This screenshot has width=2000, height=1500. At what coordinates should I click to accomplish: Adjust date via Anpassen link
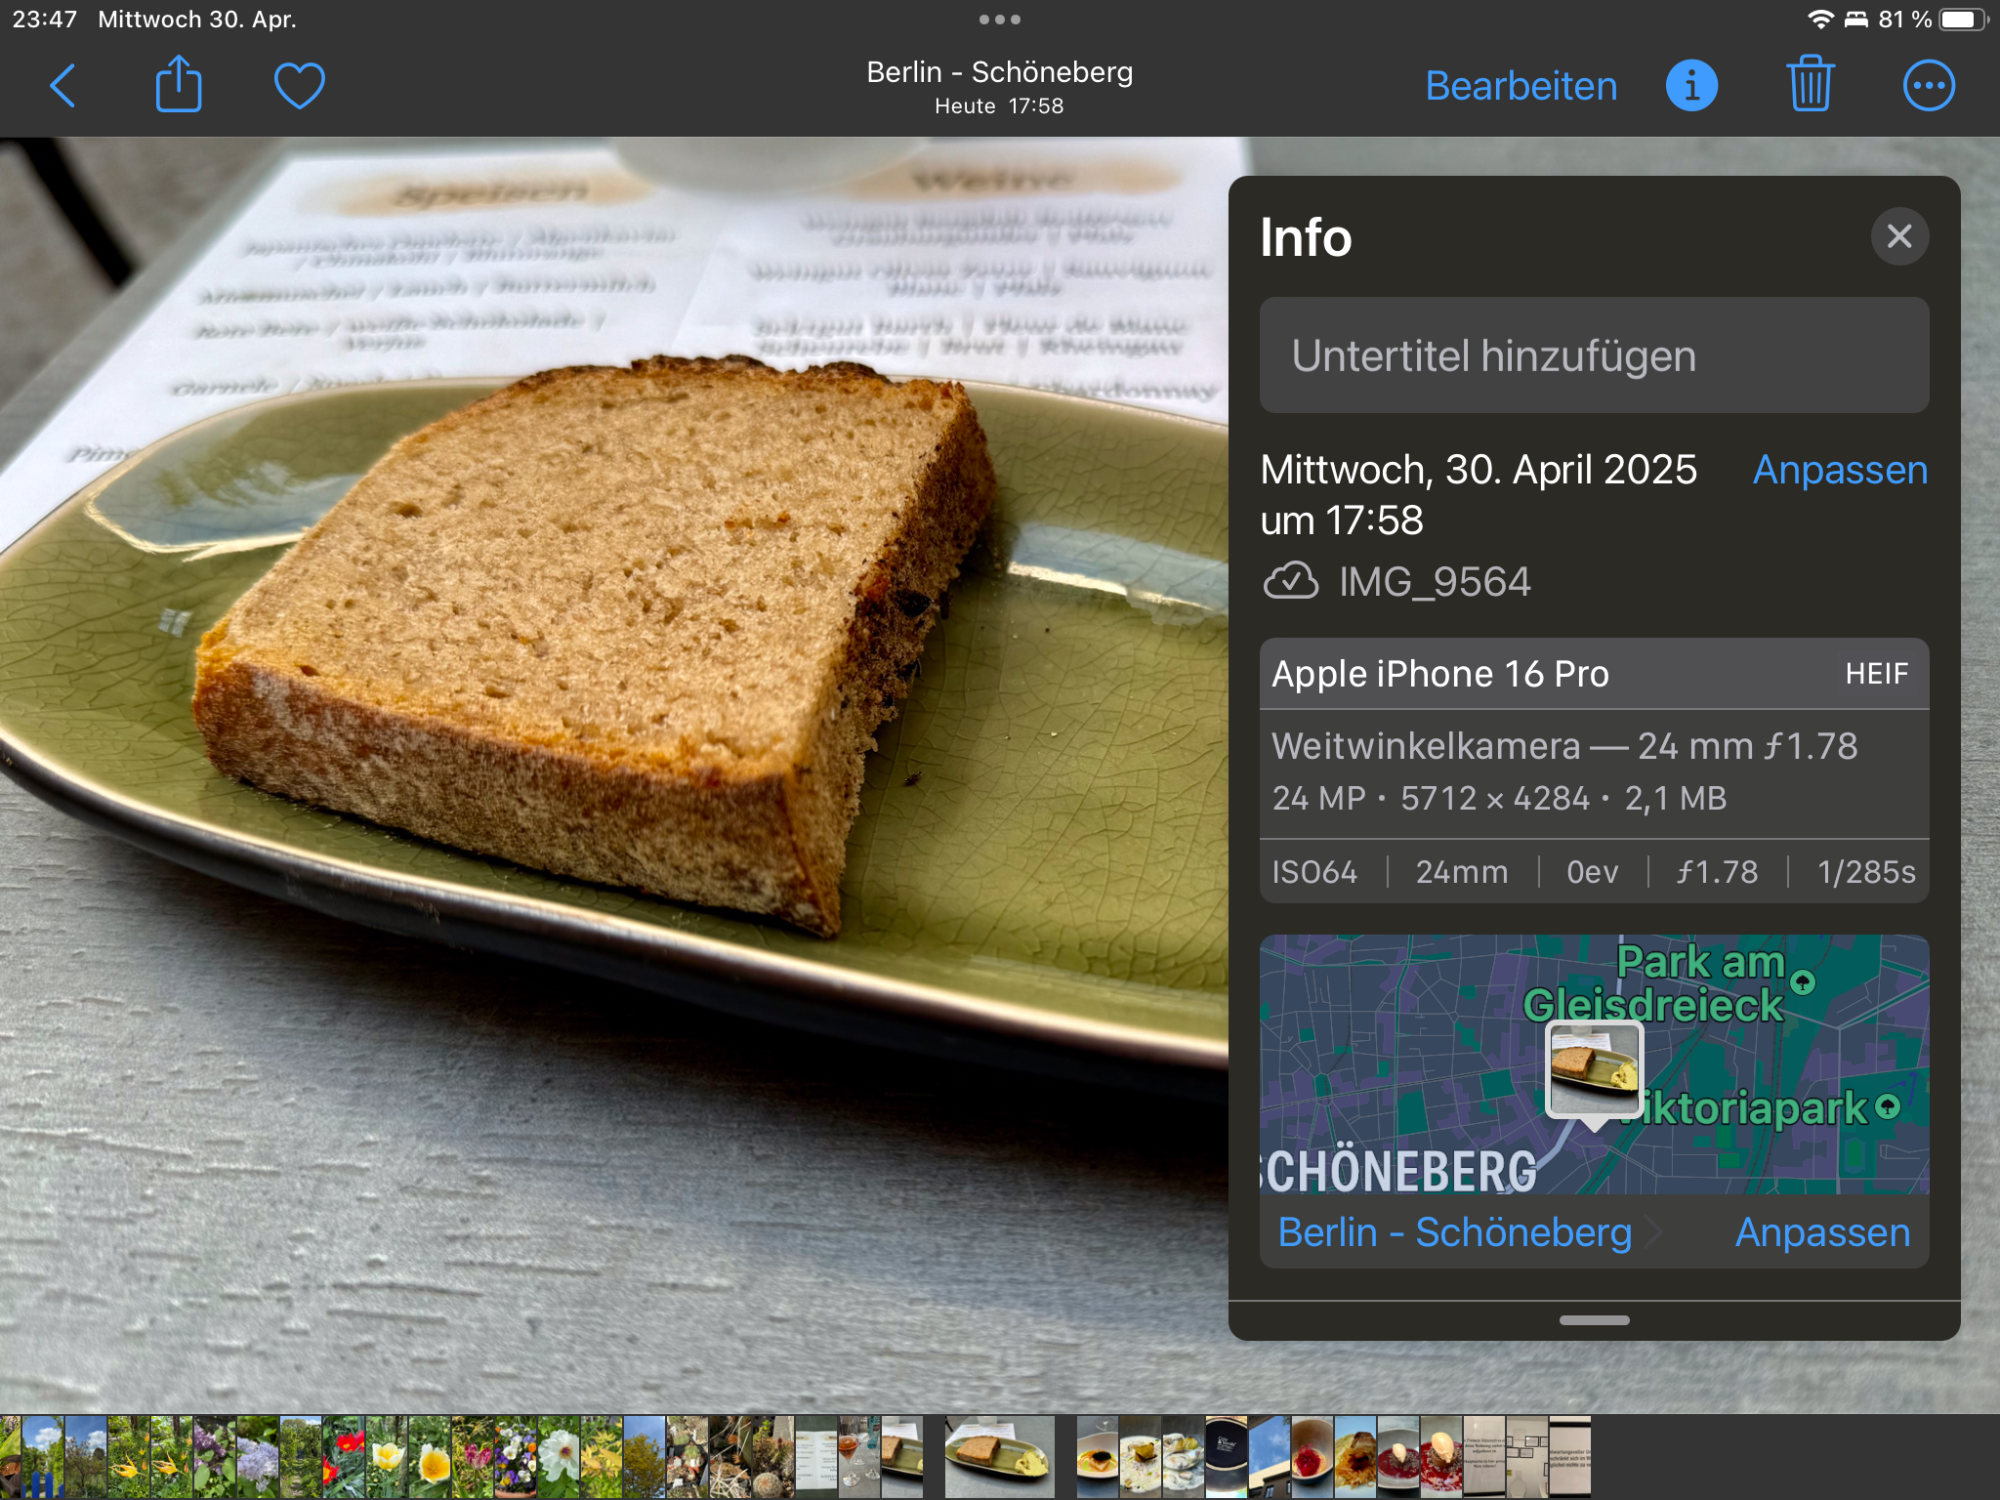pyautogui.click(x=1839, y=470)
